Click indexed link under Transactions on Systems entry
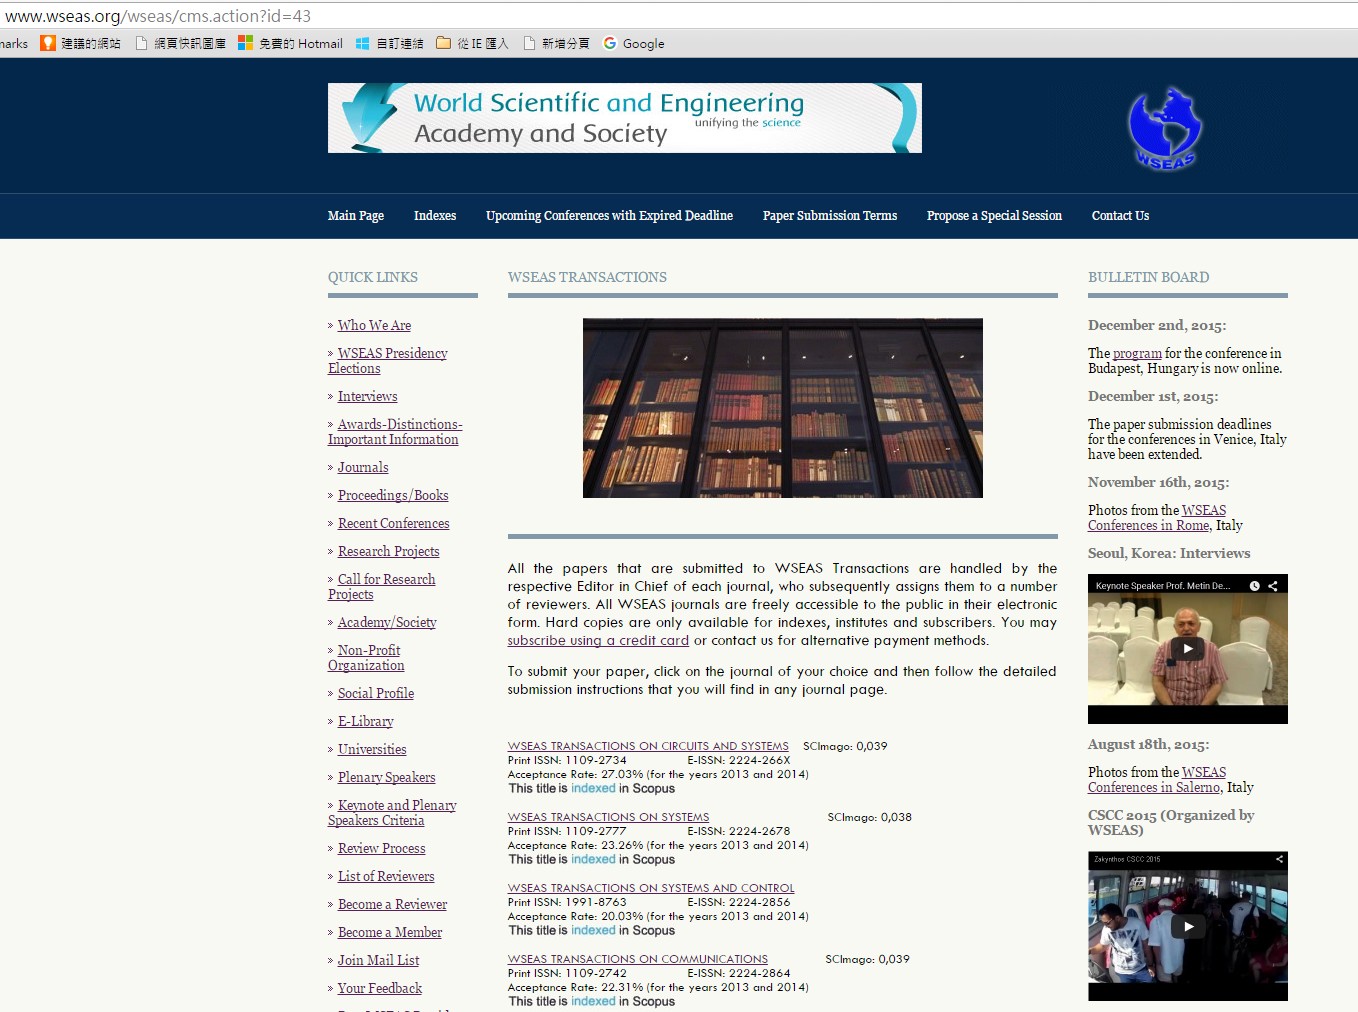This screenshot has height=1012, width=1358. pos(593,860)
